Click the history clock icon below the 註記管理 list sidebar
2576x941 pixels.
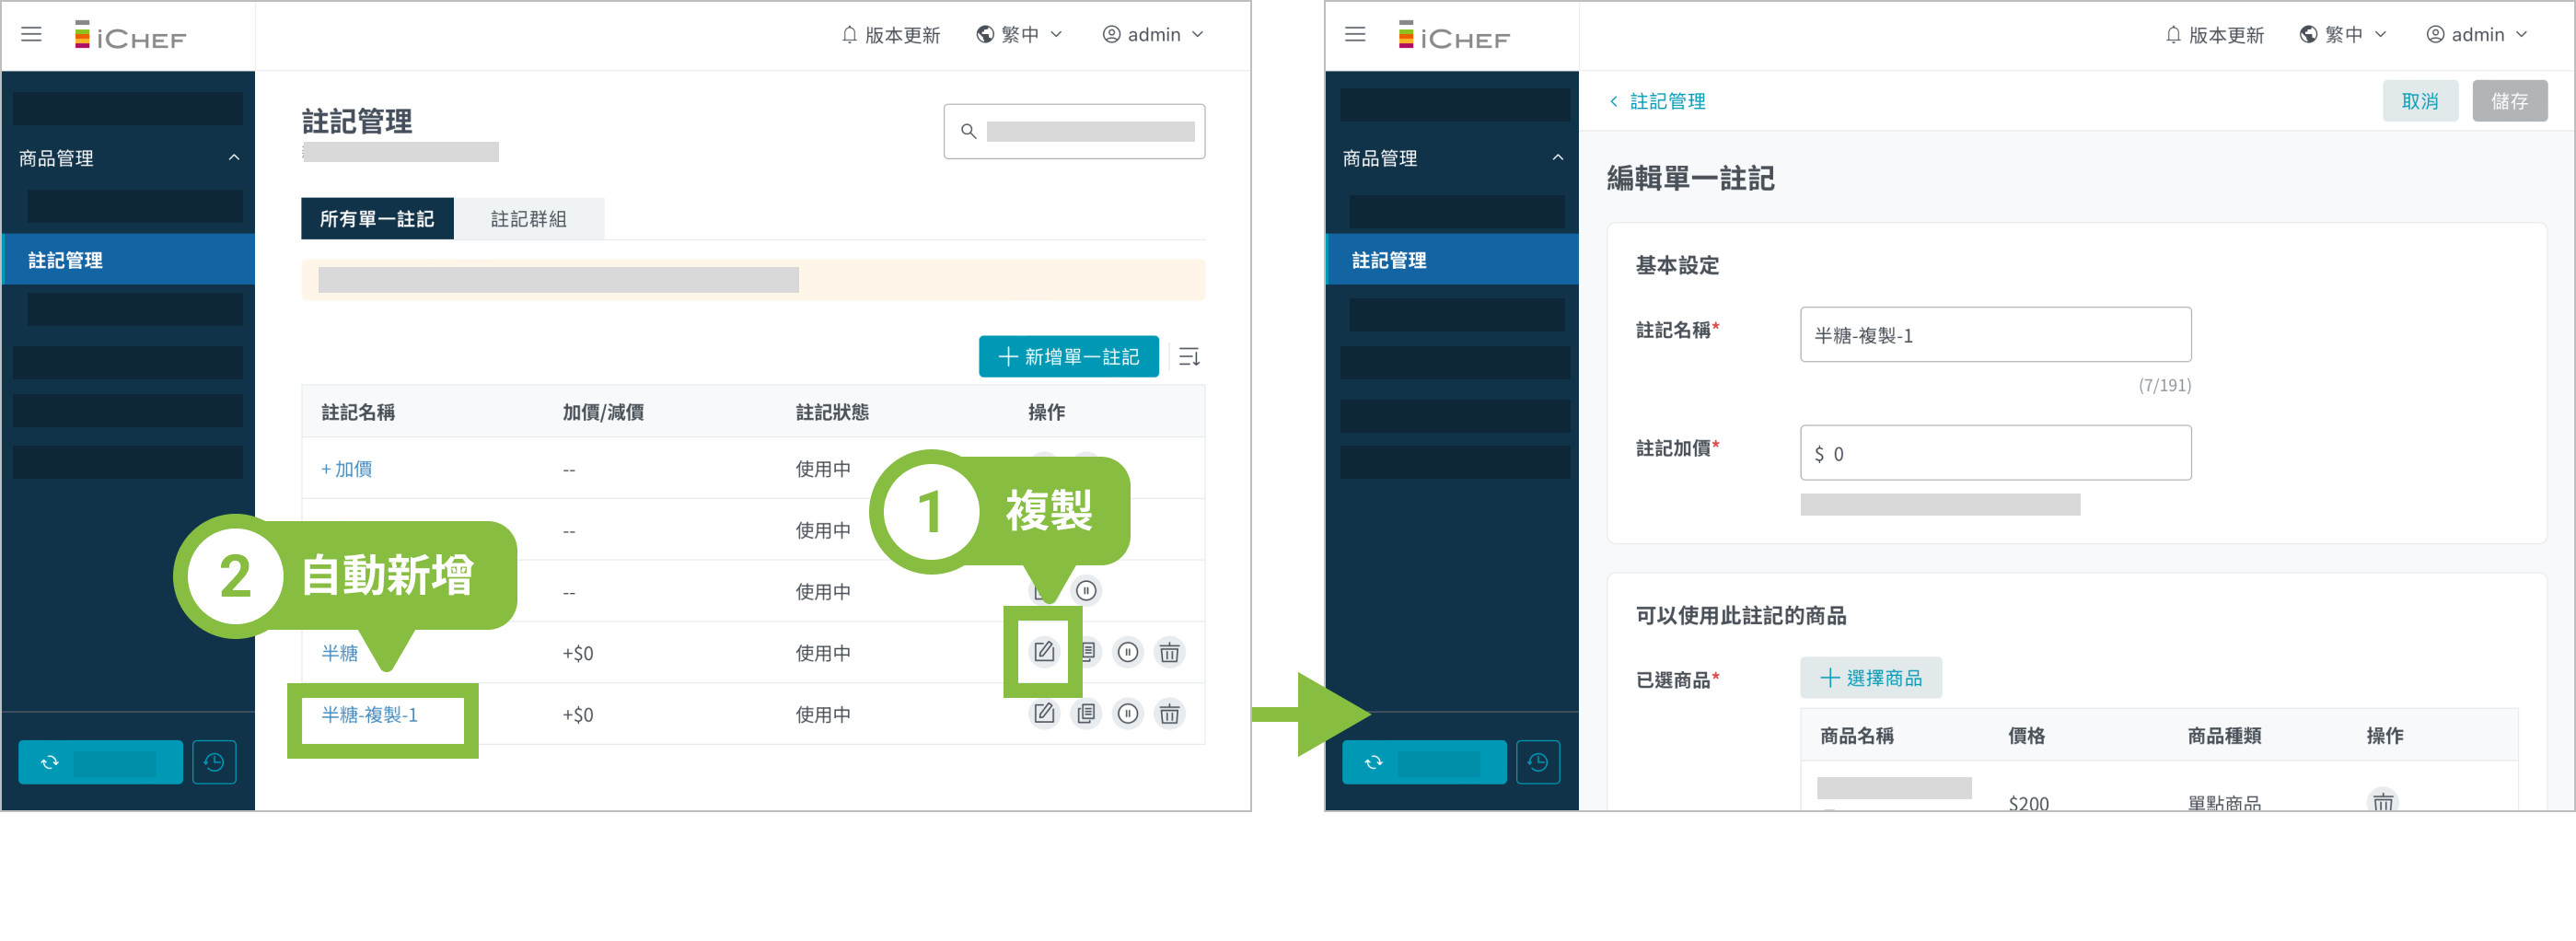(x=214, y=762)
